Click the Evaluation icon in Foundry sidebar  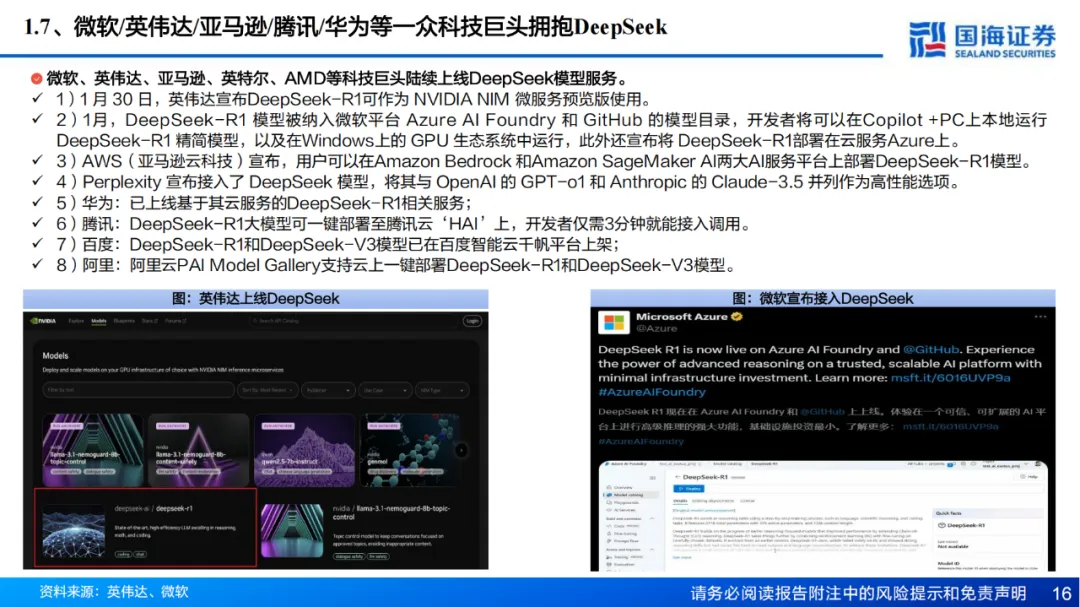[609, 564]
